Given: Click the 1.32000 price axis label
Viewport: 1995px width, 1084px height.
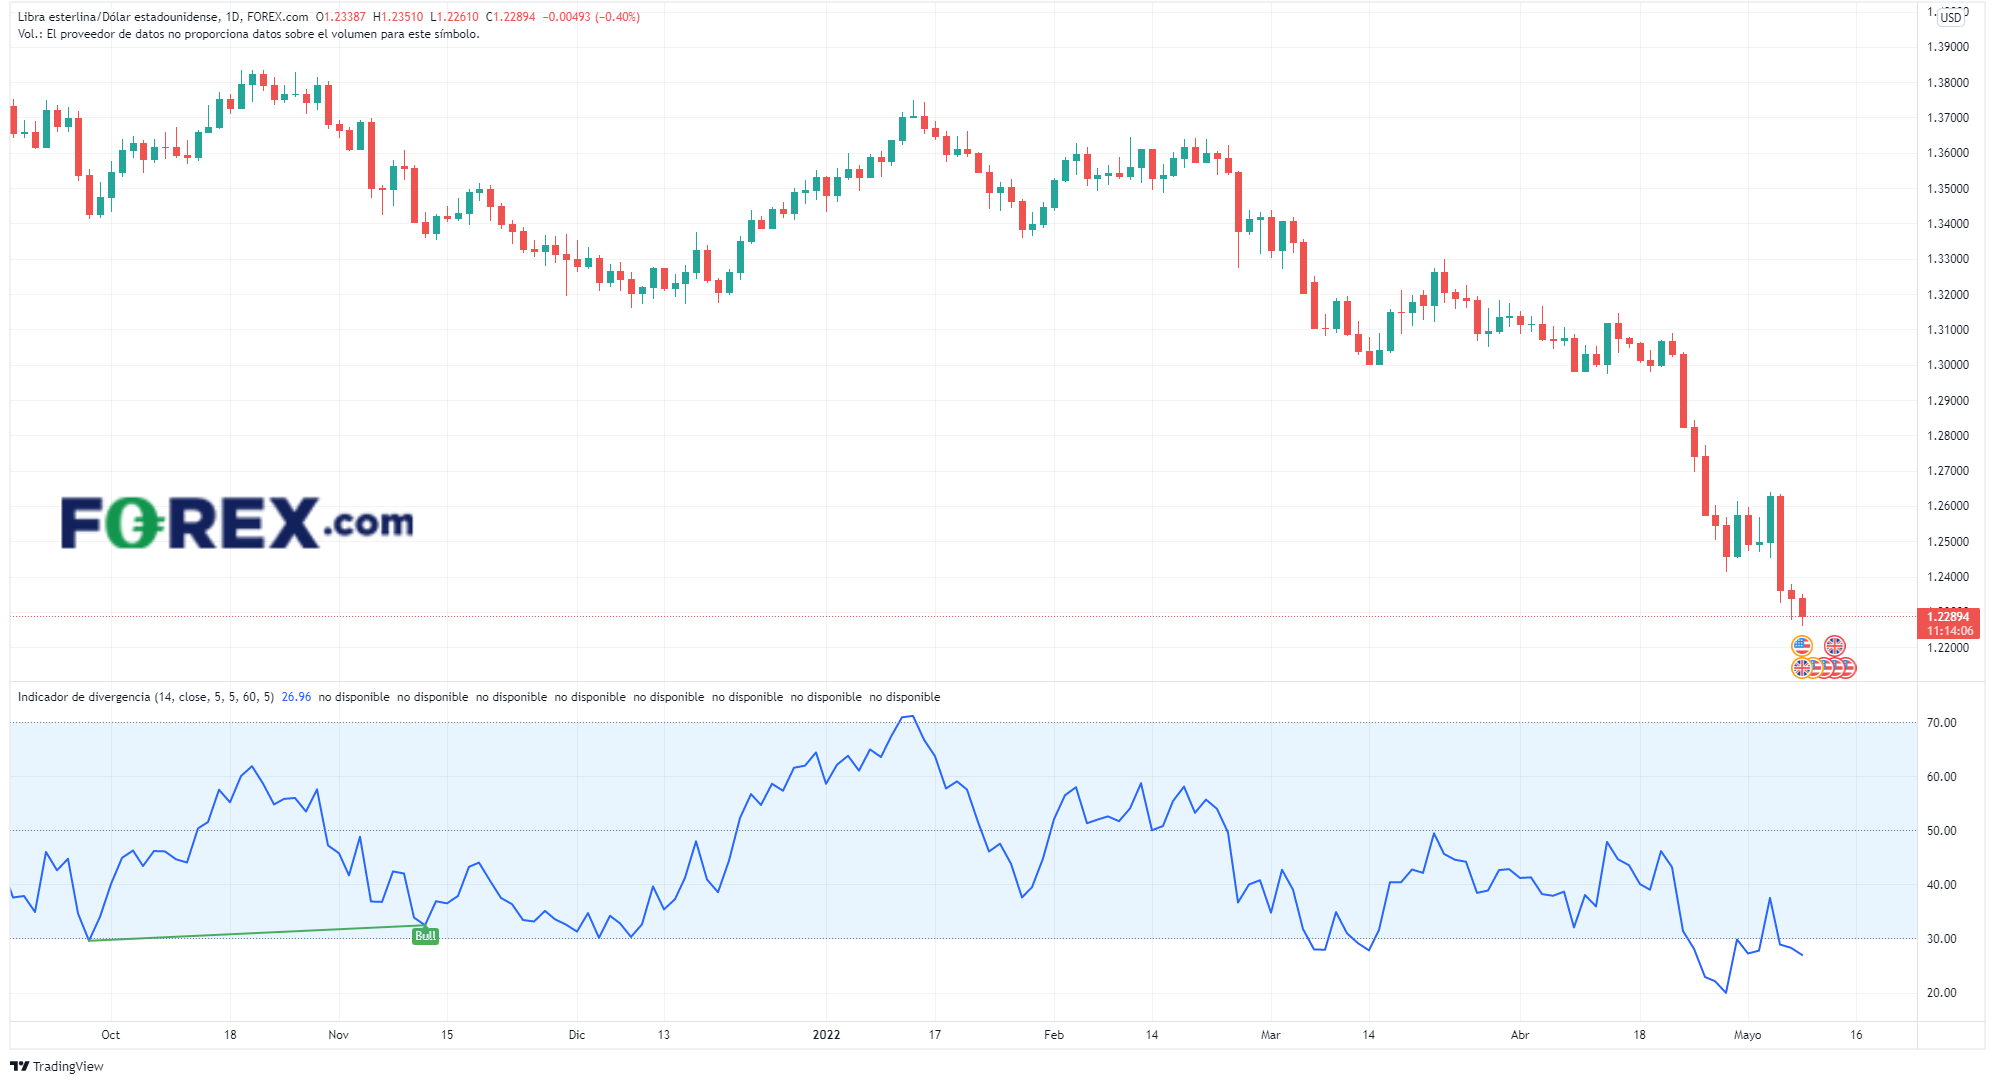Looking at the screenshot, I should pos(1948,295).
